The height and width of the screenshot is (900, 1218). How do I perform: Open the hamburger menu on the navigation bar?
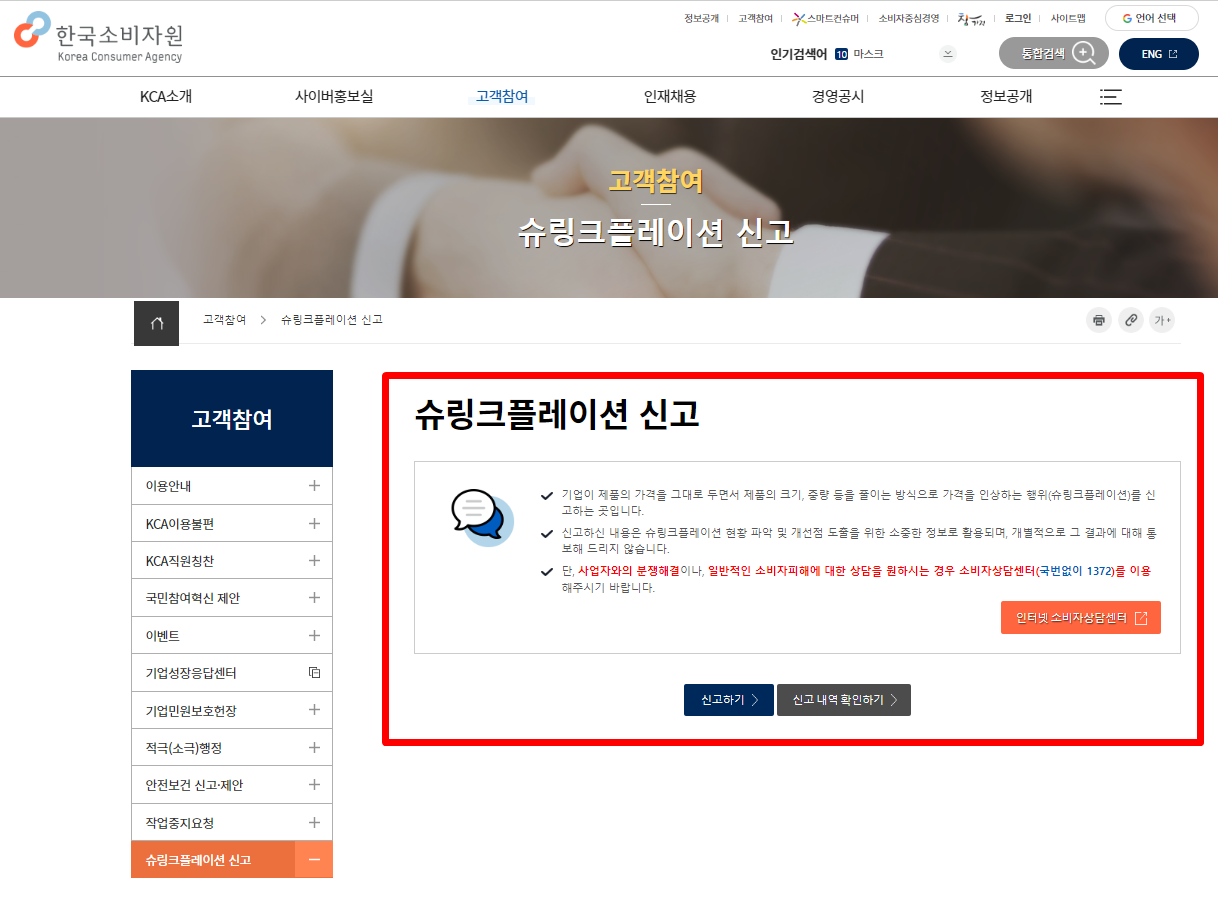(x=1110, y=97)
